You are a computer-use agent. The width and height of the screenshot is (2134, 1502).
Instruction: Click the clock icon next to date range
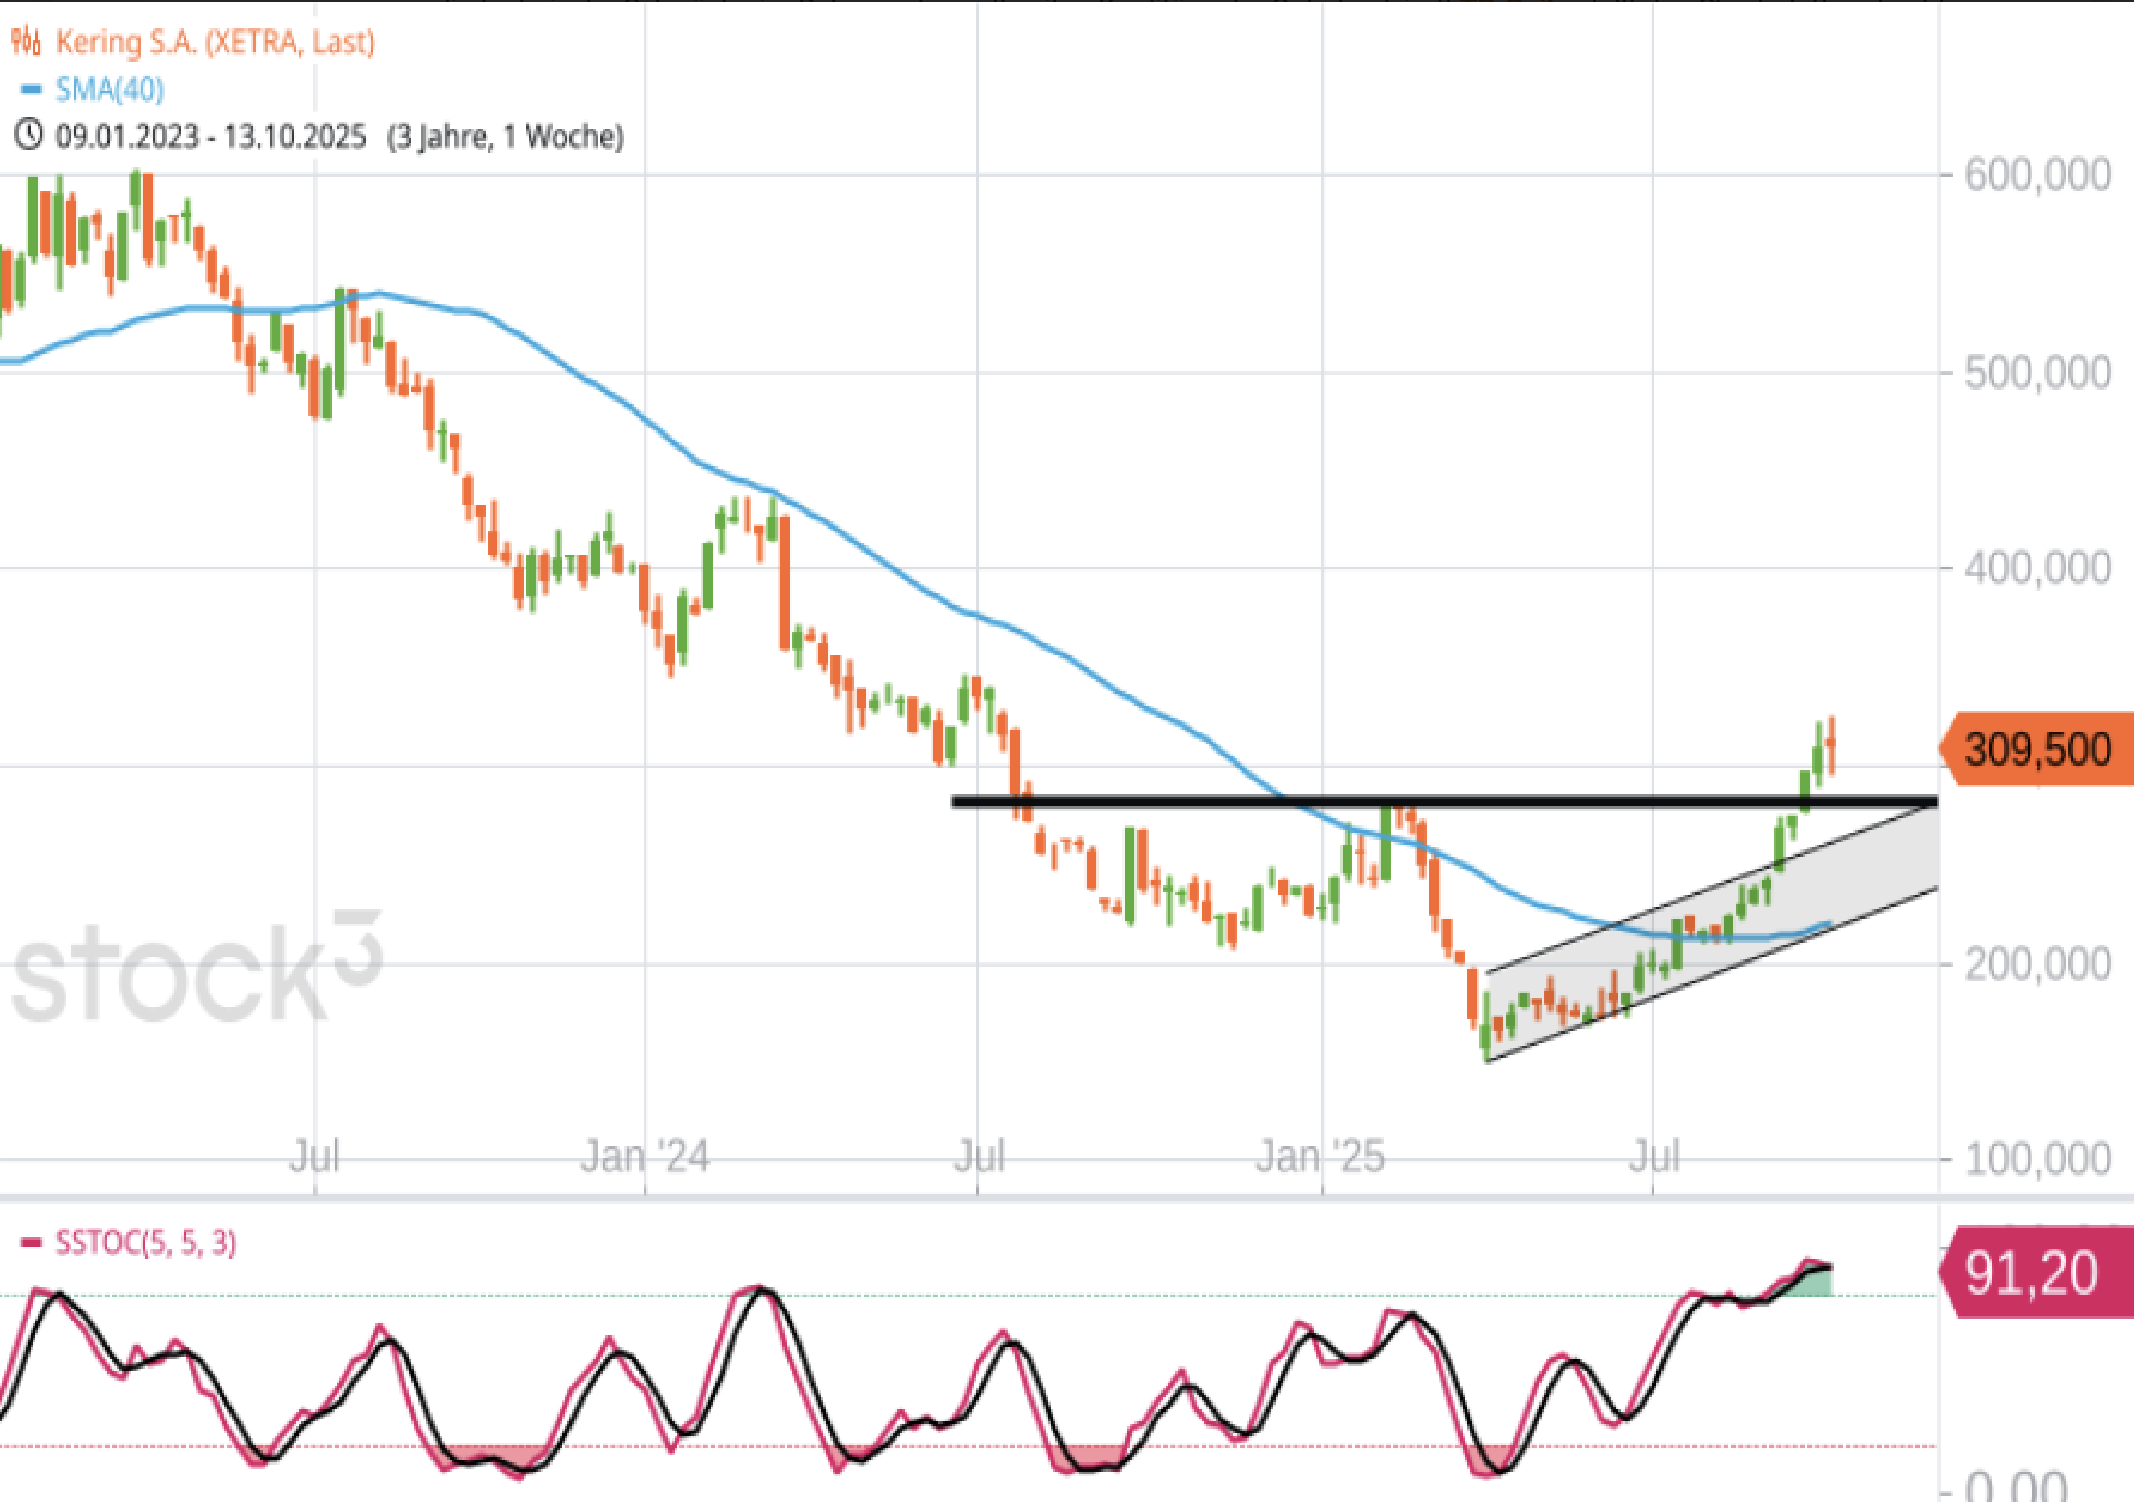(x=28, y=134)
